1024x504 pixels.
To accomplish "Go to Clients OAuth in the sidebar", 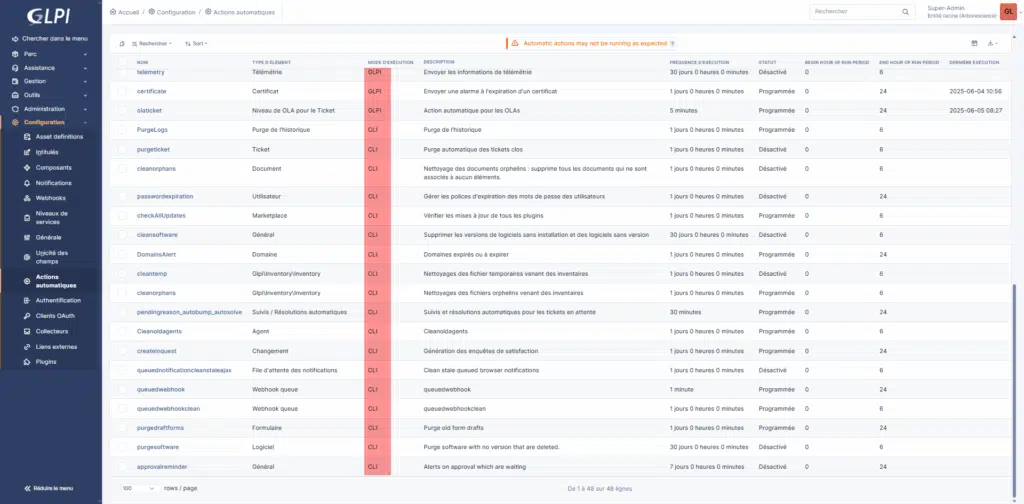I will click(55, 315).
